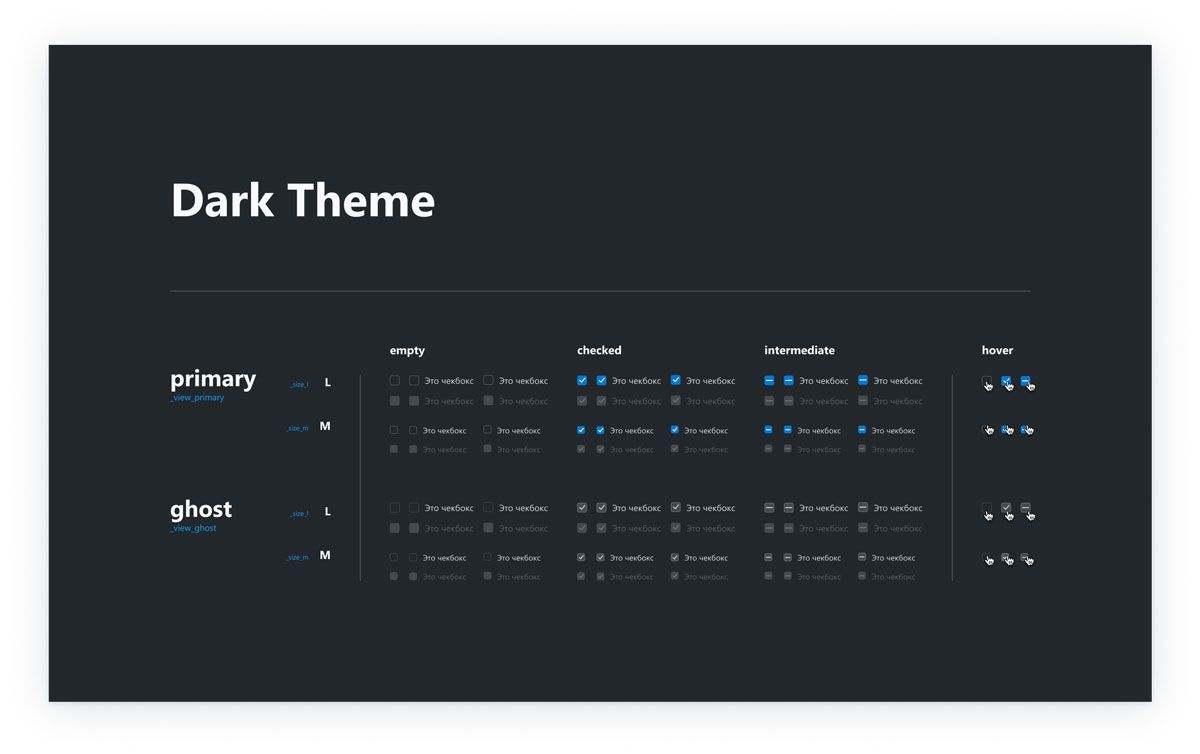
Task: Click the hover-column intermediate checkbox, primary size M
Action: (1025, 429)
